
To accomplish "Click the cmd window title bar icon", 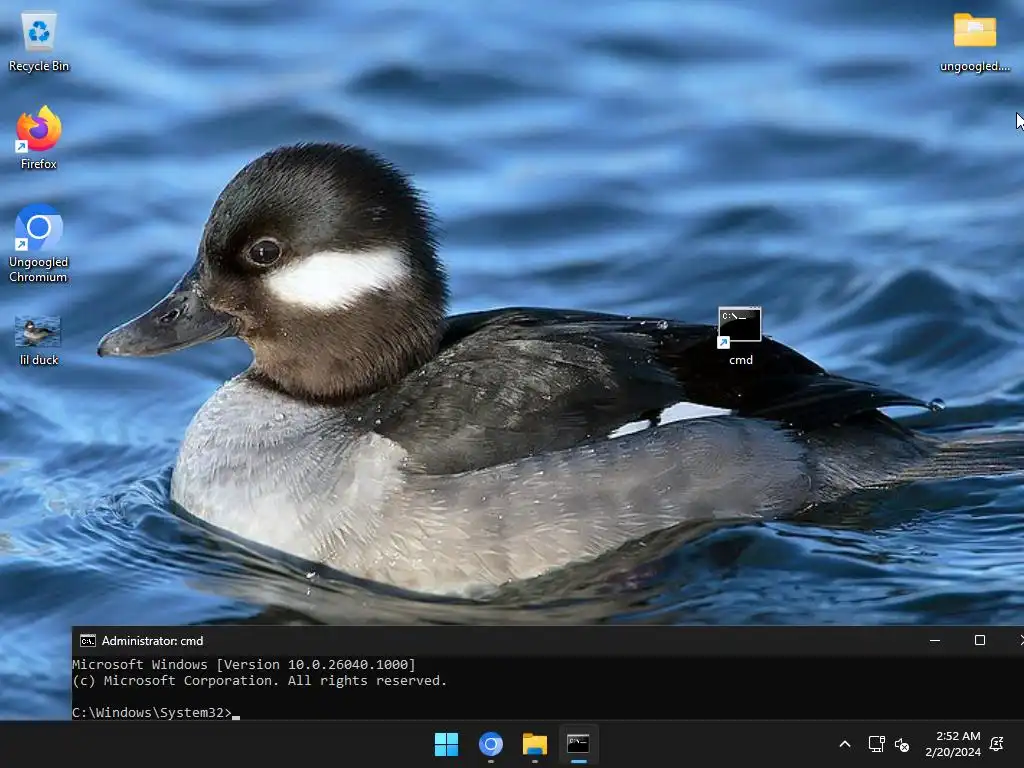I will [88, 641].
